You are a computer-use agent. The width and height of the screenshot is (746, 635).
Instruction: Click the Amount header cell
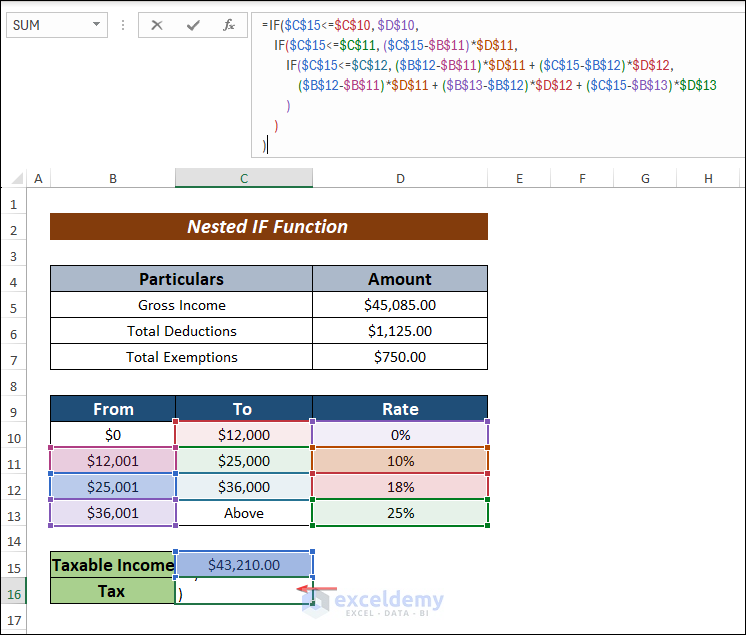(x=400, y=279)
